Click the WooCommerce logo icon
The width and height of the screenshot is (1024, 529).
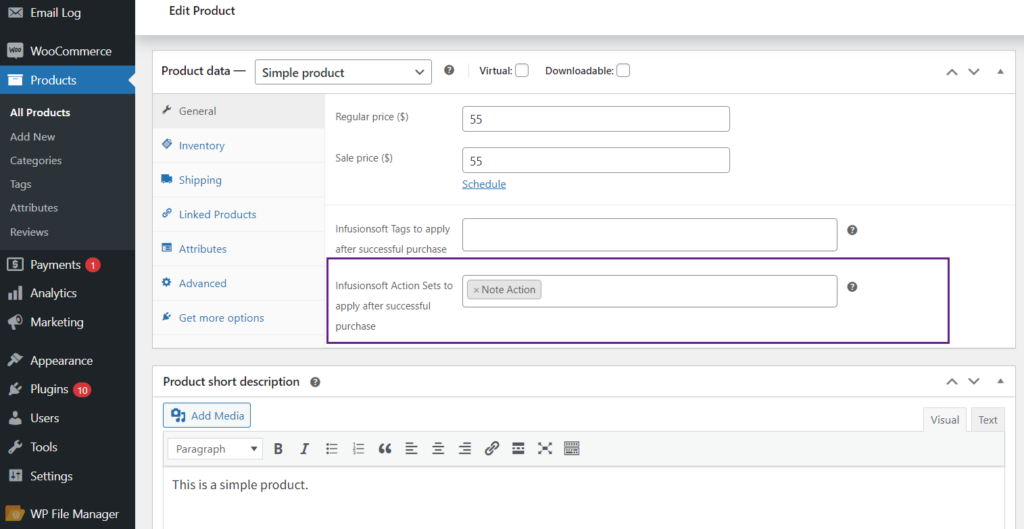pyautogui.click(x=15, y=51)
